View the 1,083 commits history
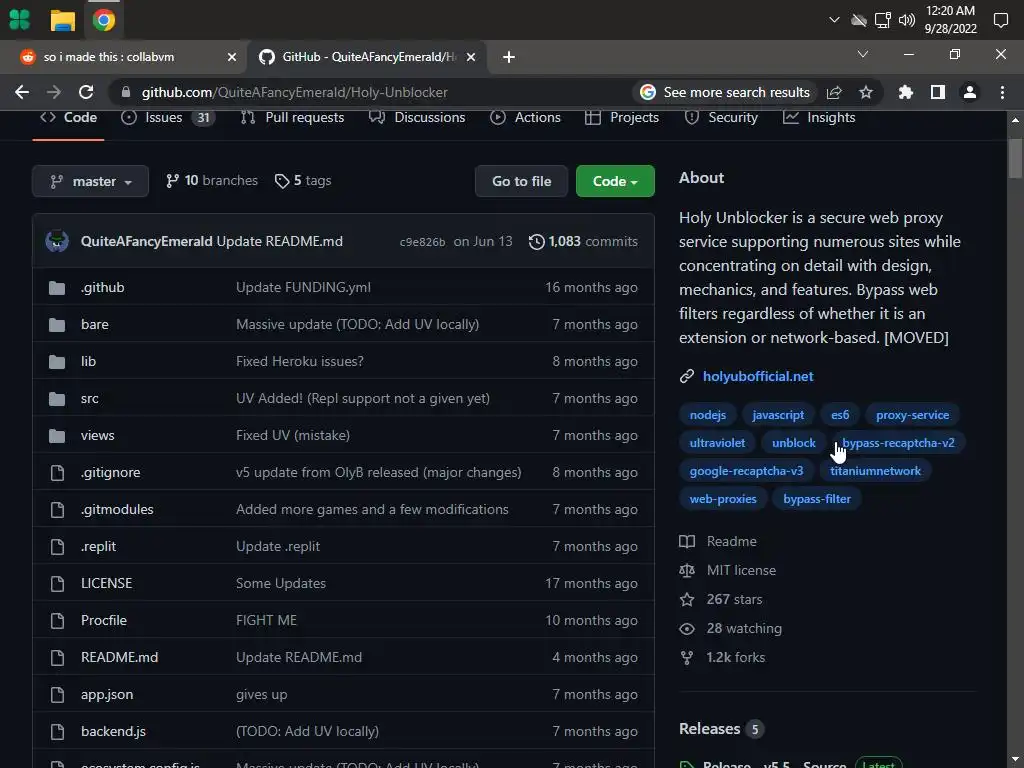The height and width of the screenshot is (768, 1024). [583, 242]
